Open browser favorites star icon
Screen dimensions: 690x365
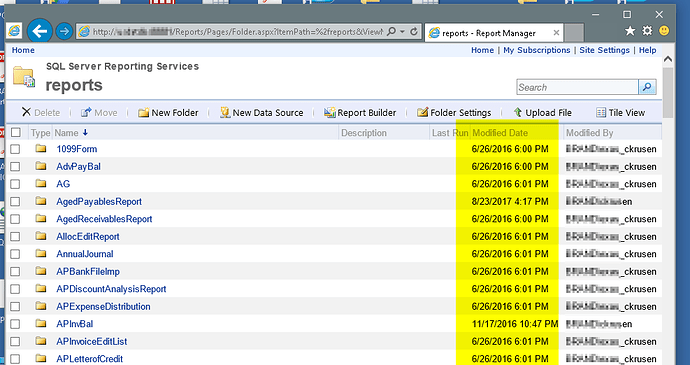click(x=630, y=31)
